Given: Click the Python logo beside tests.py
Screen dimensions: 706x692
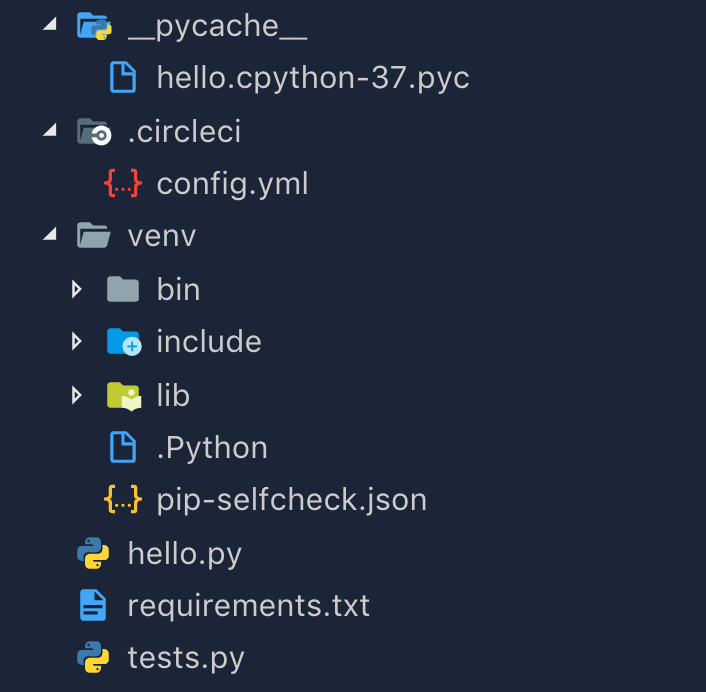Looking at the screenshot, I should pos(93,657).
